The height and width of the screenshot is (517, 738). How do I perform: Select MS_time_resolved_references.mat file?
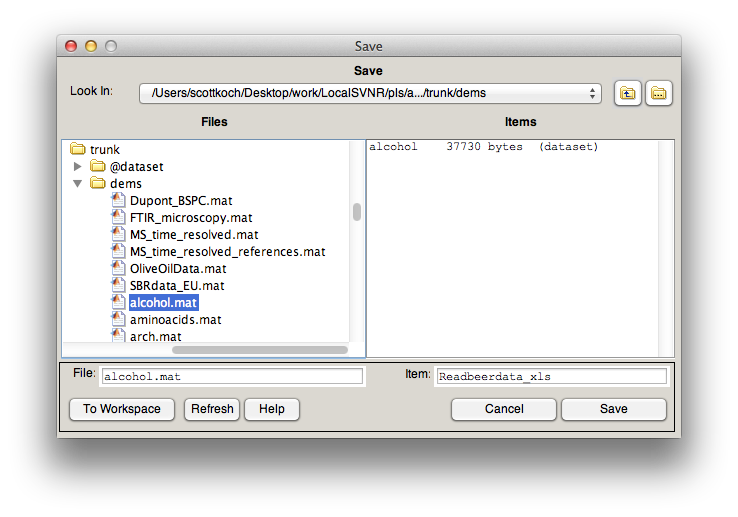227,251
